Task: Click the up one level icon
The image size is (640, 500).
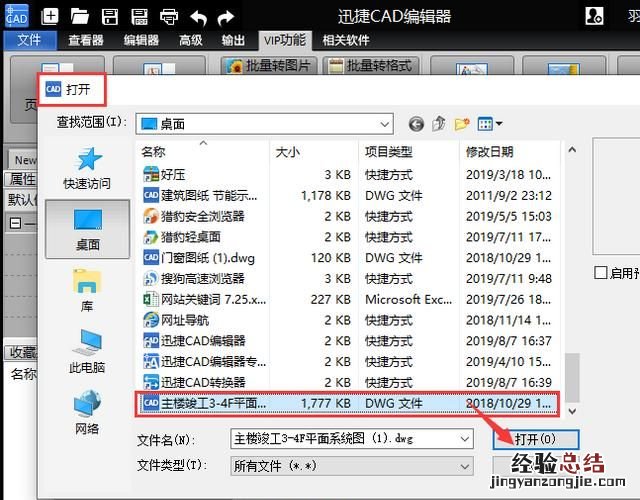Action: [x=439, y=124]
